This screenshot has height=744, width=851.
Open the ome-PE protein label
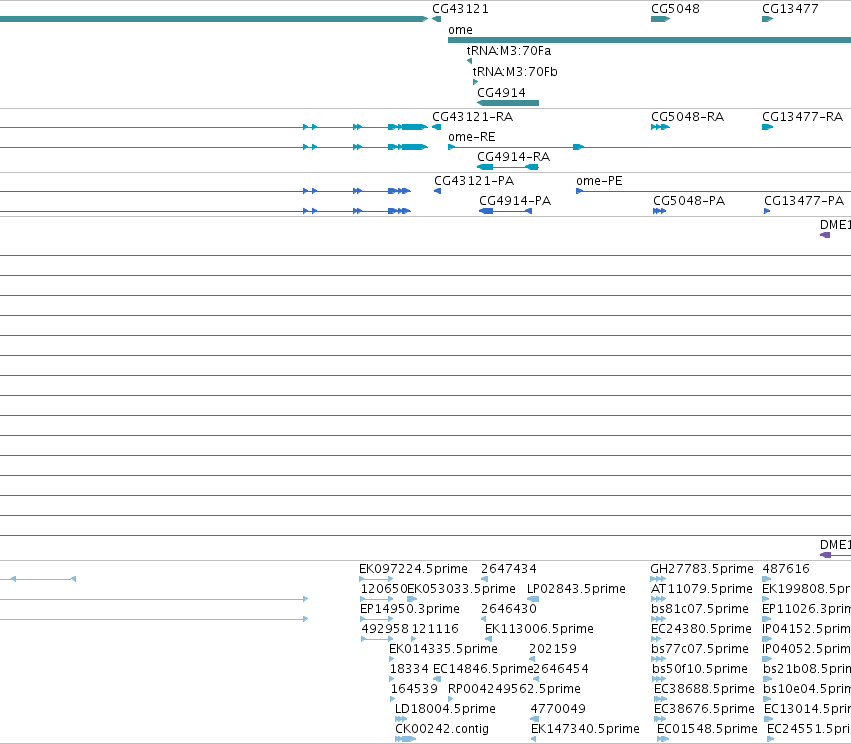click(599, 181)
